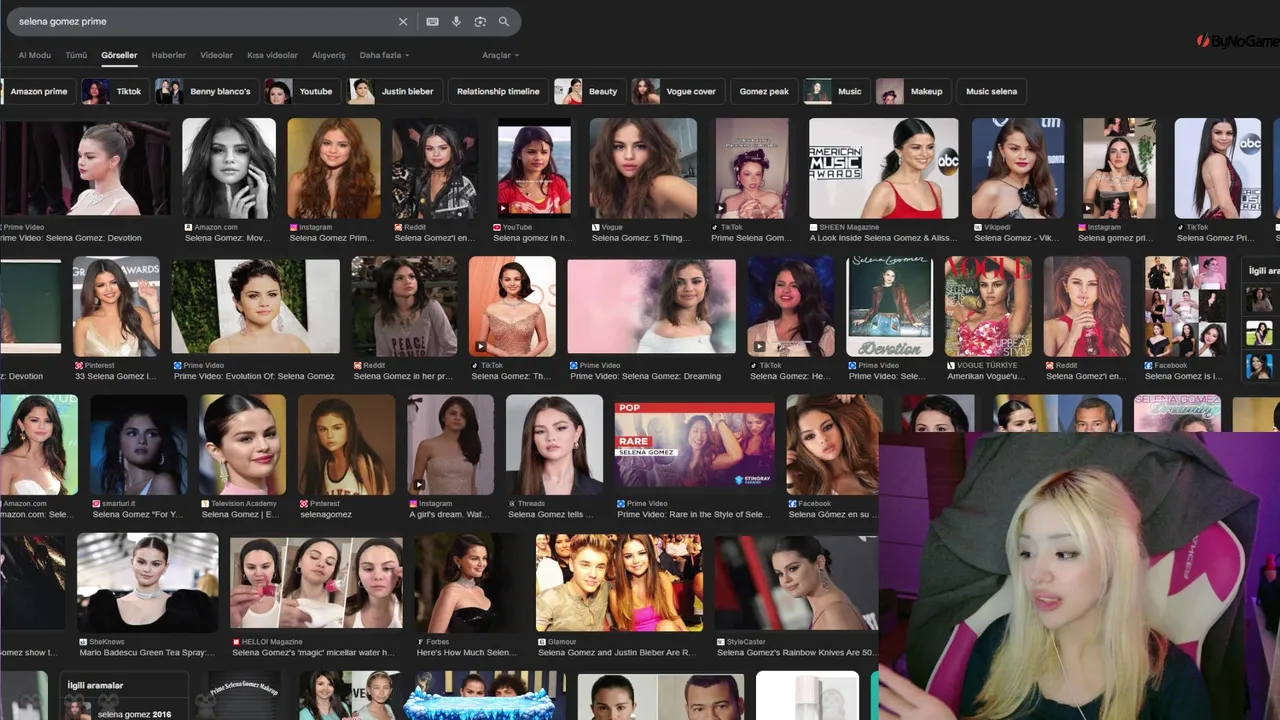Open the Facebook 'Selena Gomez is i...' collage image
Screen dimensions: 1280x720
(x=1185, y=306)
